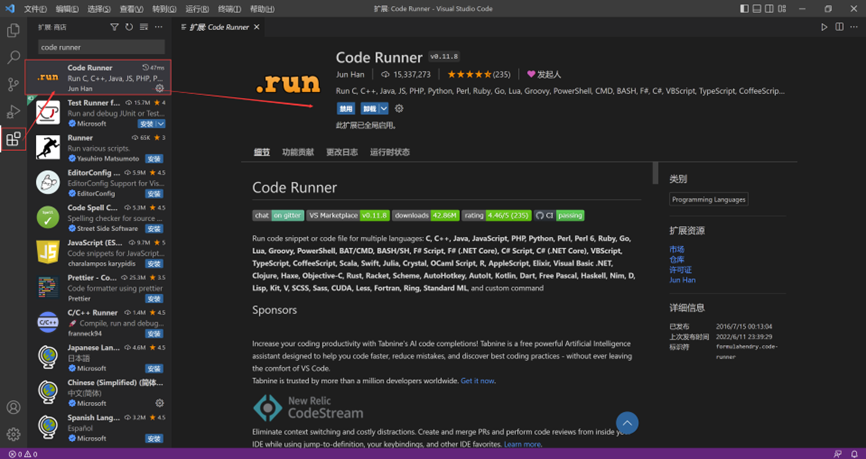This screenshot has width=866, height=459.
Task: Click the VS Code logo in title bar
Action: [9, 9]
